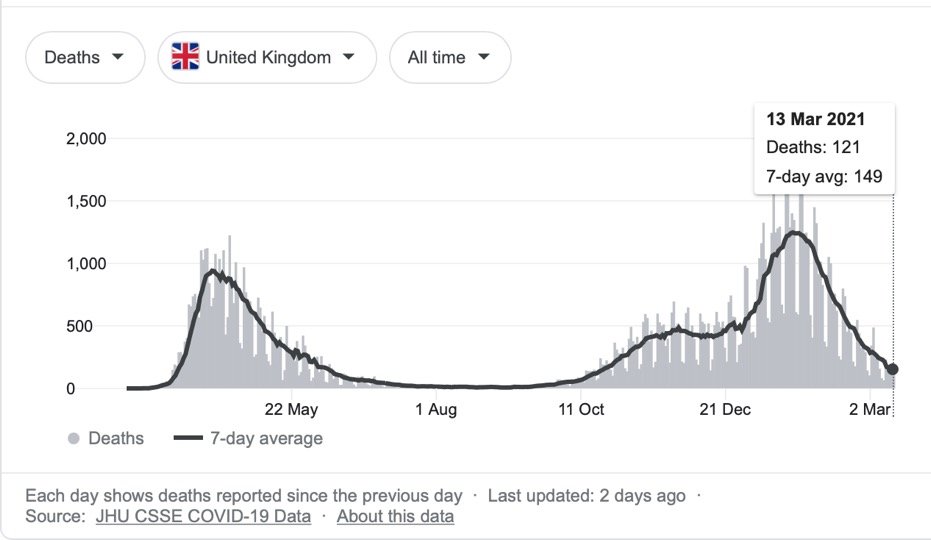This screenshot has height=540, width=931.
Task: Open the United Kingdom country selector
Action: pos(267,57)
